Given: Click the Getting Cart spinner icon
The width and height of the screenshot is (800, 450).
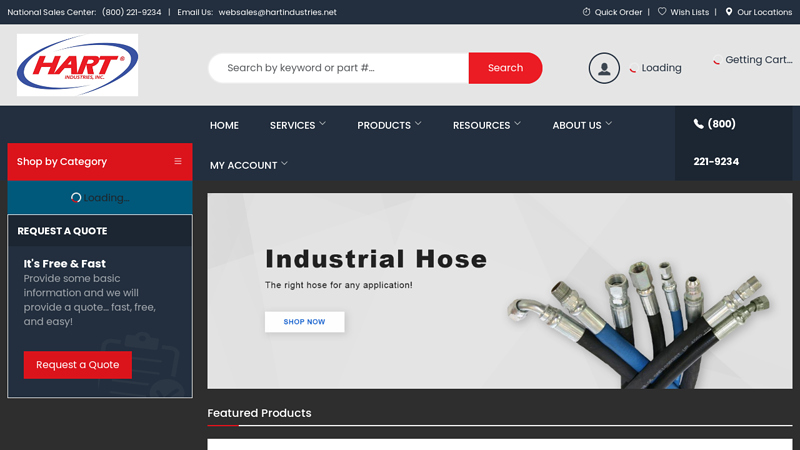Looking at the screenshot, I should (717, 60).
